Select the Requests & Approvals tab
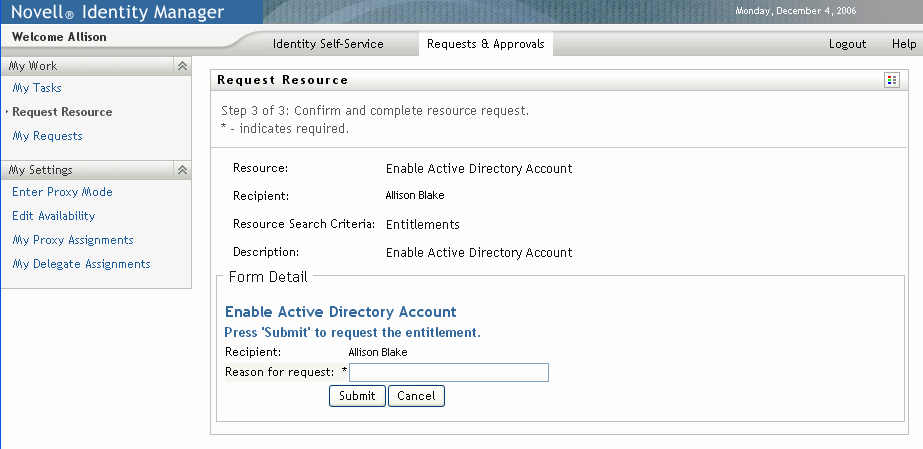This screenshot has height=449, width=923. pos(486,44)
